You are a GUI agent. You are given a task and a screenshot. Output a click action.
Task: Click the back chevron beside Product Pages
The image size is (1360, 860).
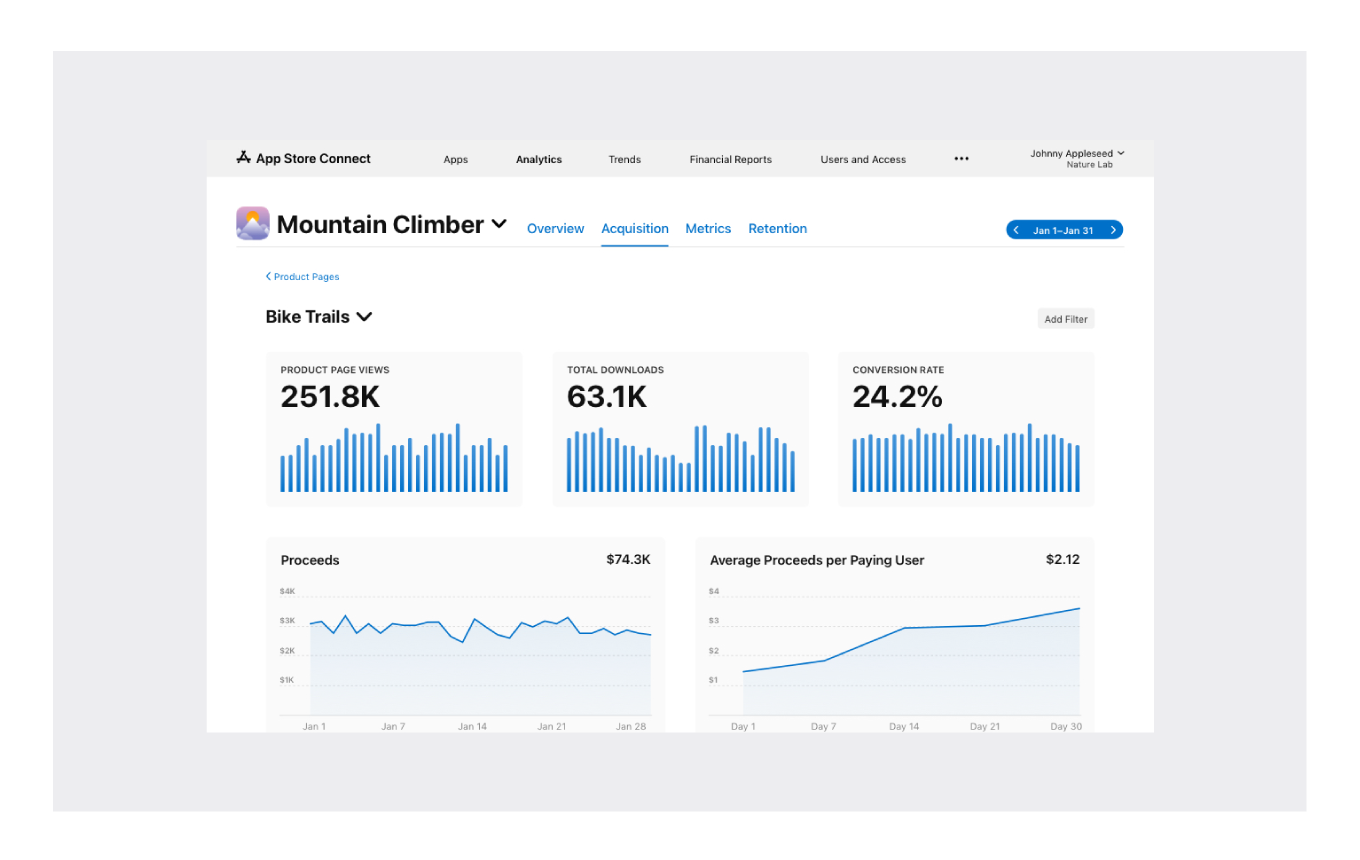pos(268,277)
